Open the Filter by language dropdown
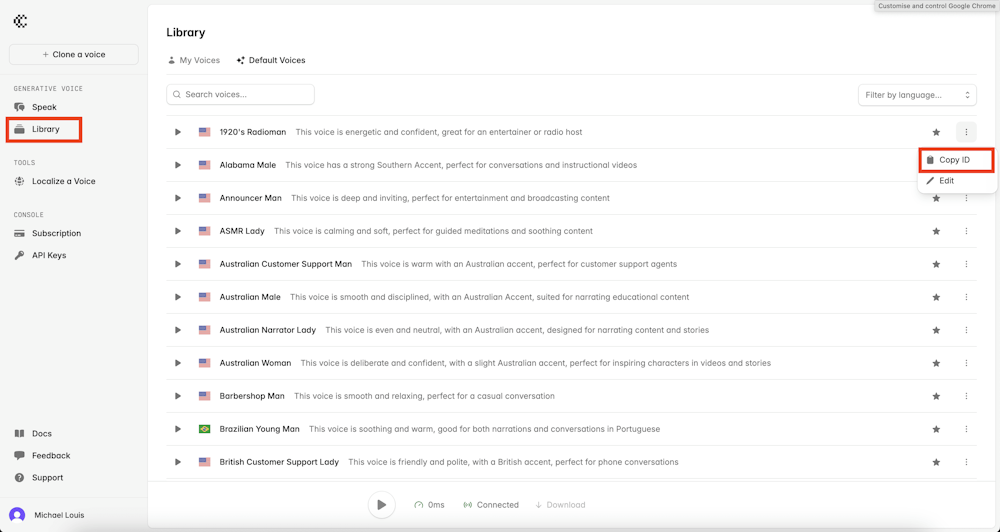1000x532 pixels. pos(917,95)
